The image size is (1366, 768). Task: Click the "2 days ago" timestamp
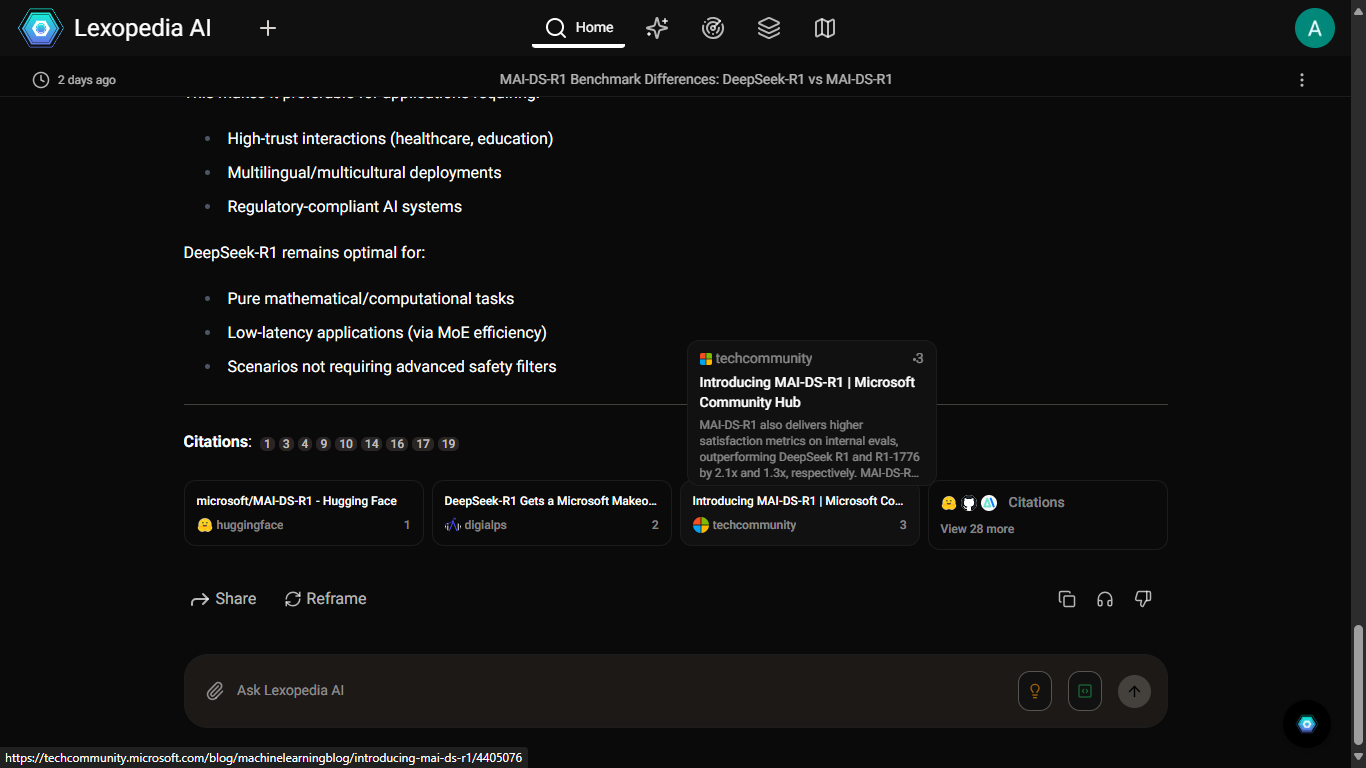click(x=87, y=80)
